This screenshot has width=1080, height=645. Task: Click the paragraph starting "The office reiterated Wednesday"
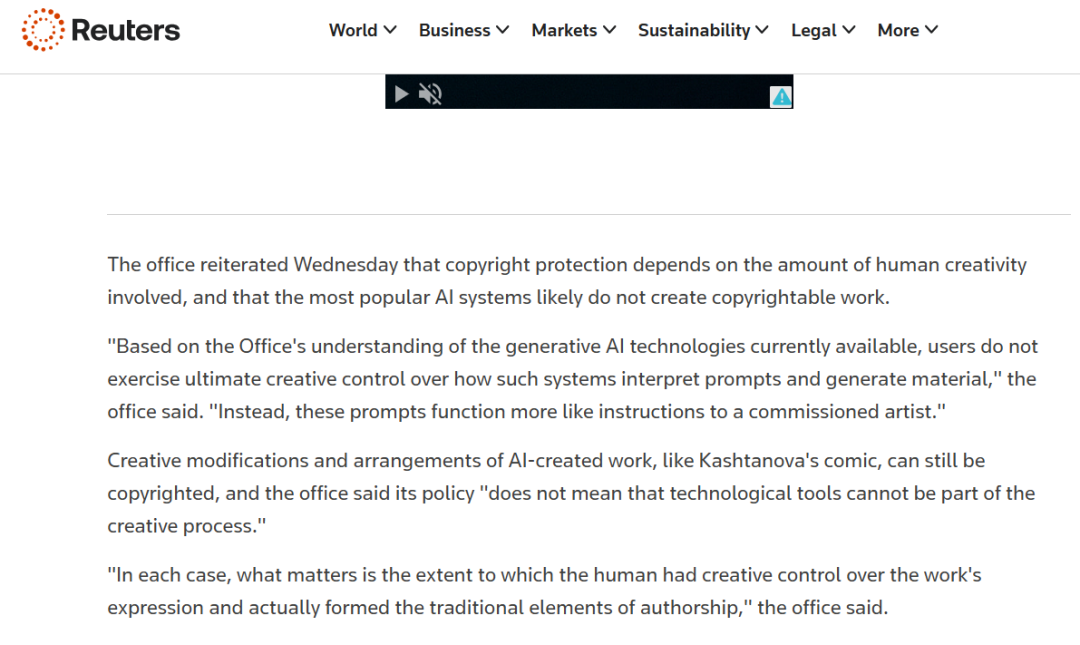pyautogui.click(x=567, y=281)
